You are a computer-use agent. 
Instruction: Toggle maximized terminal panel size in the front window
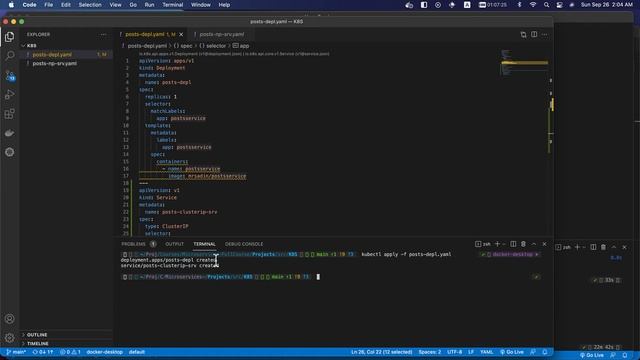534,244
